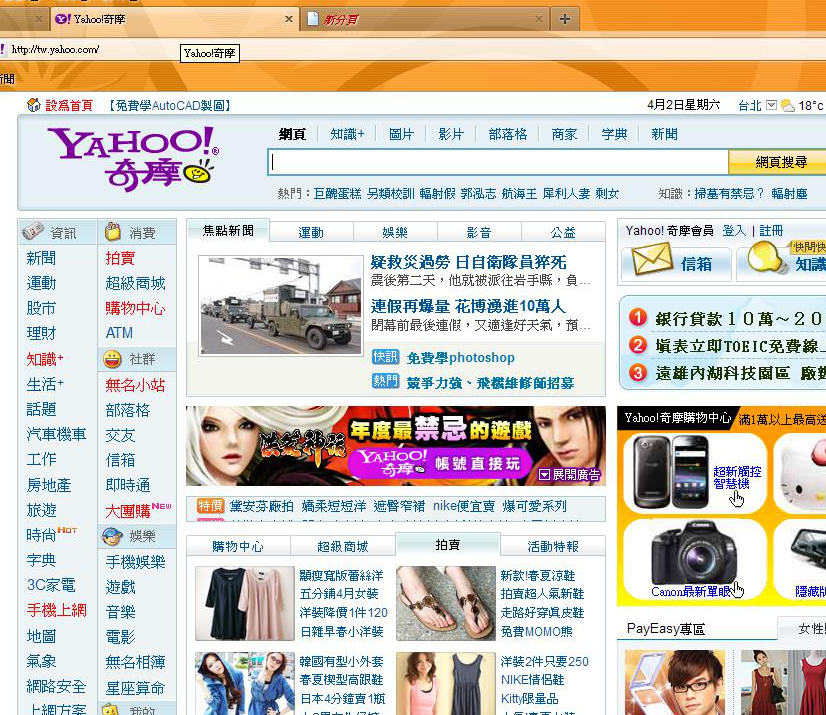Switch to the 運動 news tab
Image resolution: width=826 pixels, height=715 pixels.
311,232
